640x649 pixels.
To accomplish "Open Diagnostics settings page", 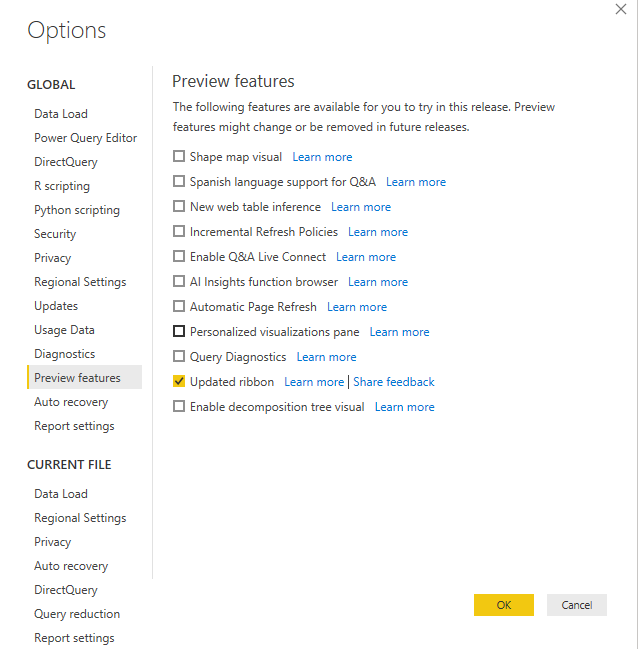I will coord(65,354).
